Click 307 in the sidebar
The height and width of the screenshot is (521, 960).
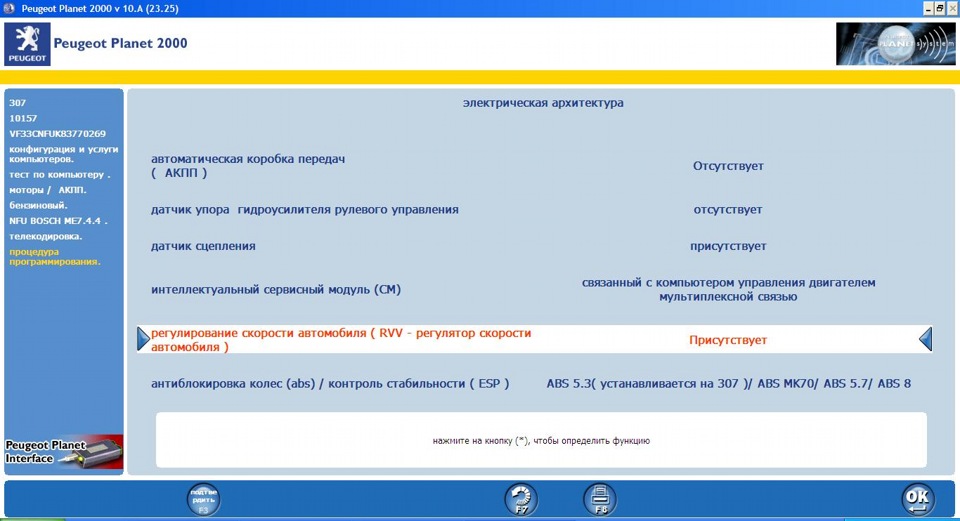coord(18,103)
